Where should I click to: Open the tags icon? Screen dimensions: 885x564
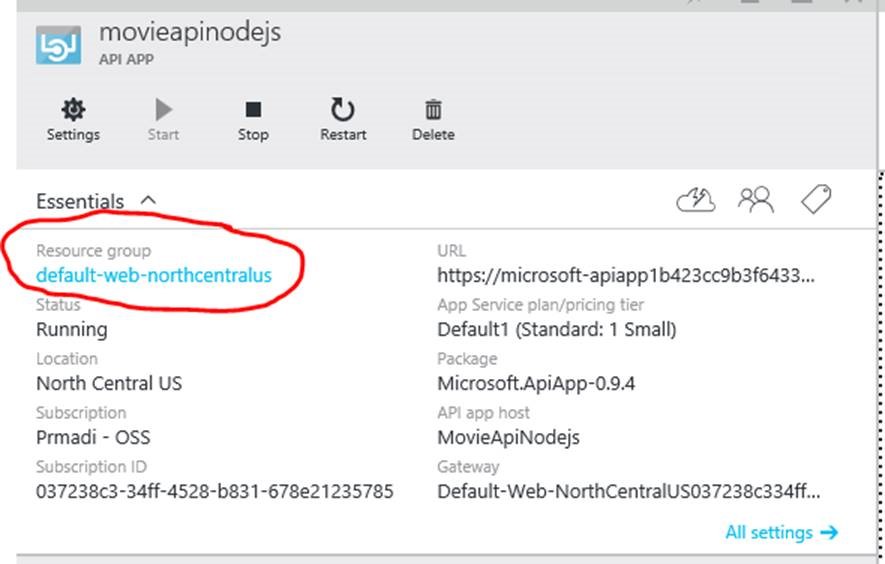pyautogui.click(x=816, y=199)
